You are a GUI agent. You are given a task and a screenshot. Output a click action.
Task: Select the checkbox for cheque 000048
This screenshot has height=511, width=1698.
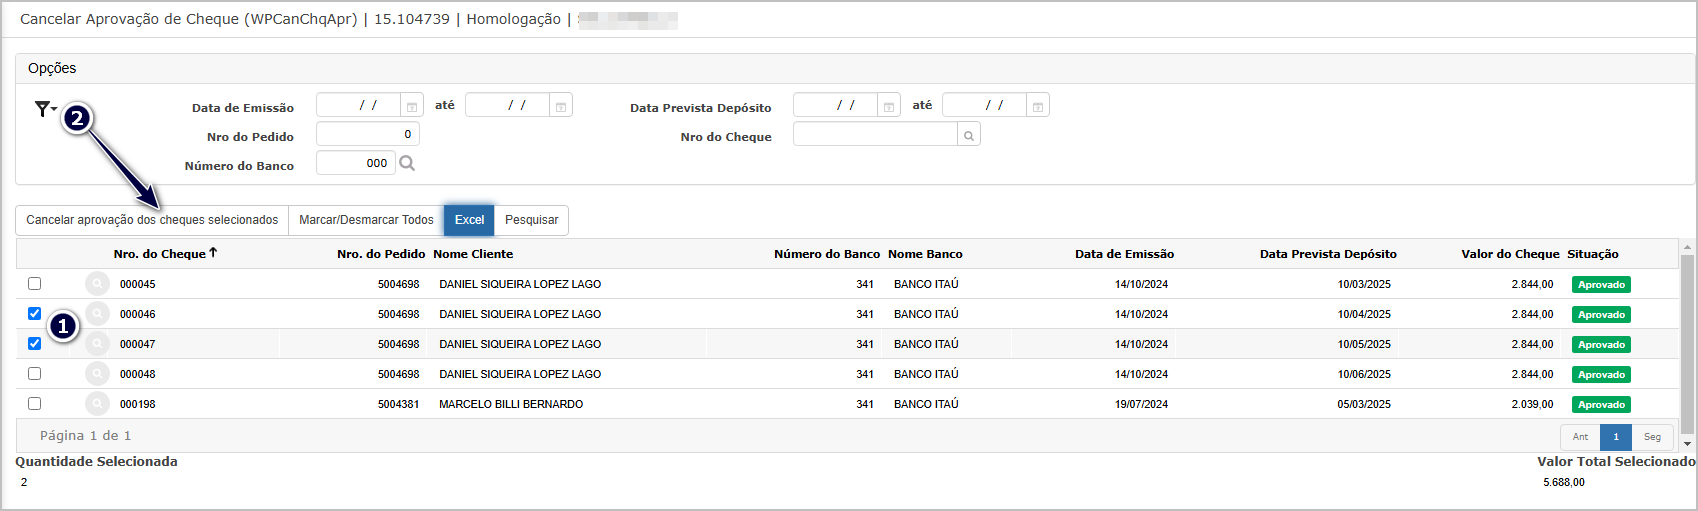(x=35, y=374)
